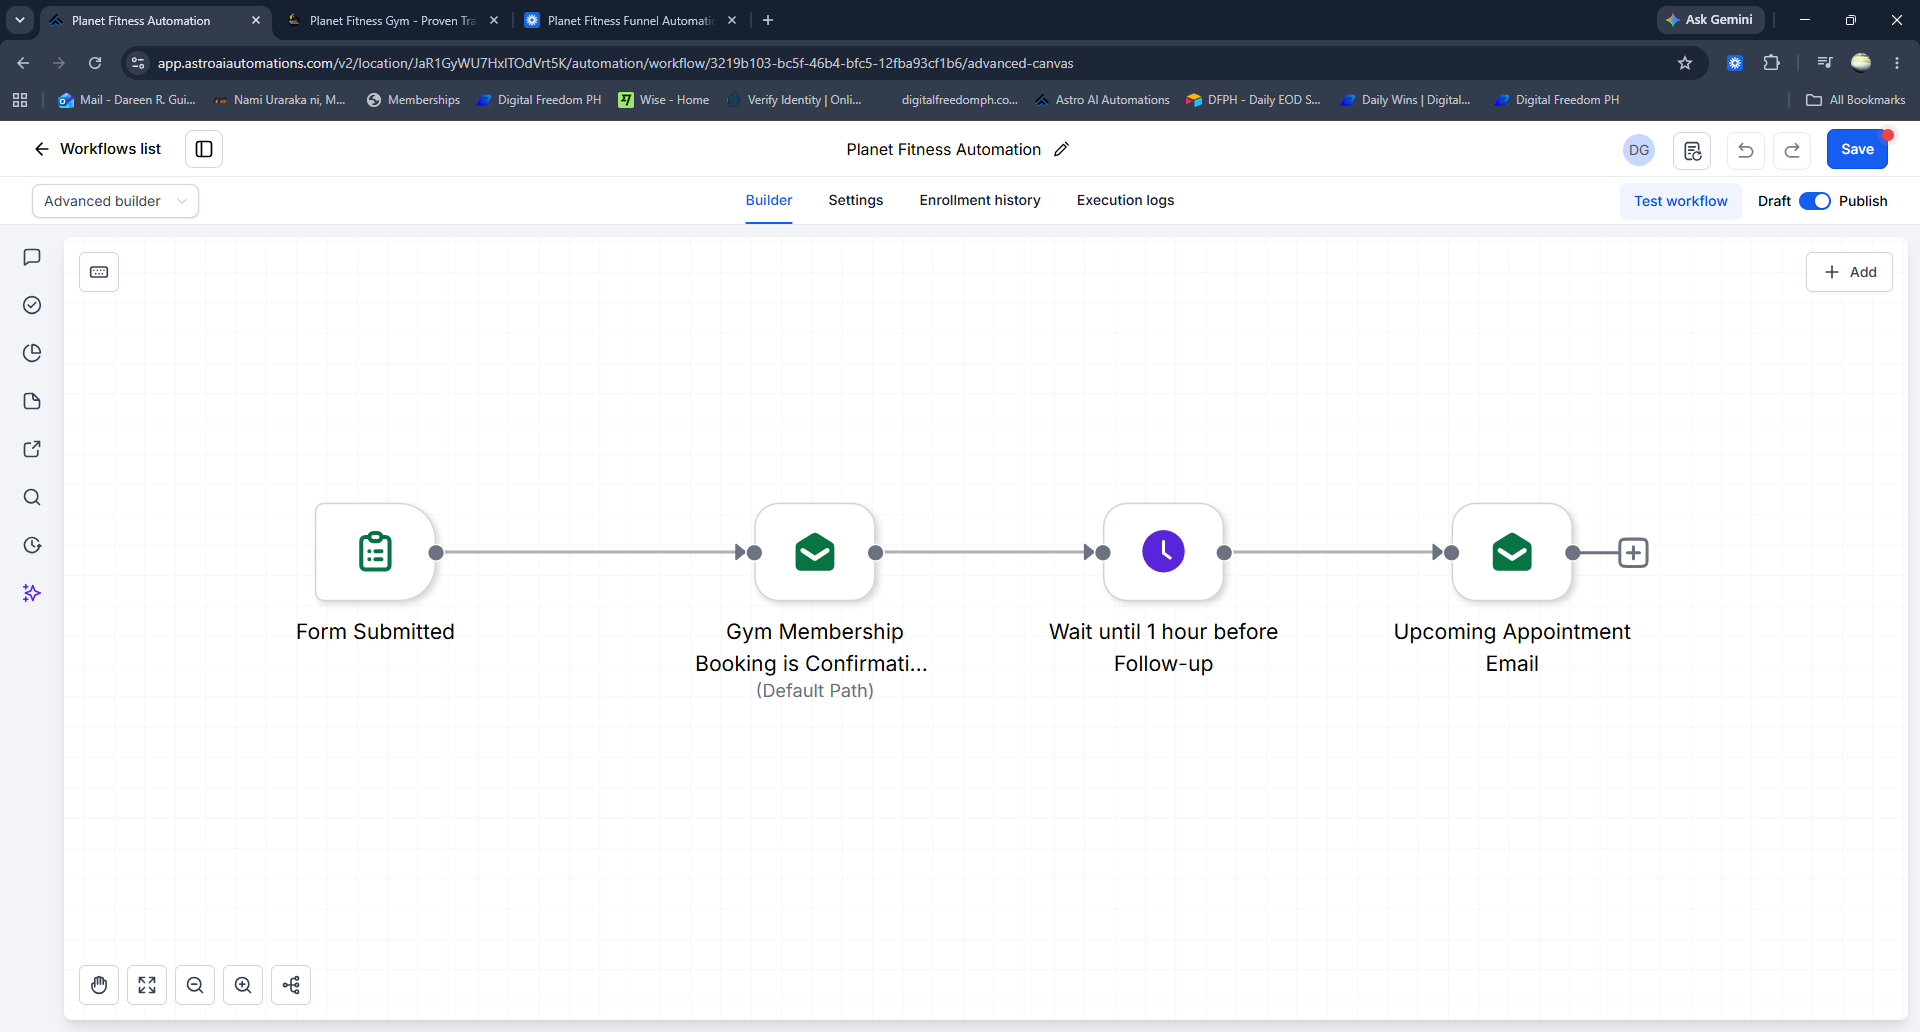Click the Save button
This screenshot has width=1920, height=1032.
click(1857, 149)
